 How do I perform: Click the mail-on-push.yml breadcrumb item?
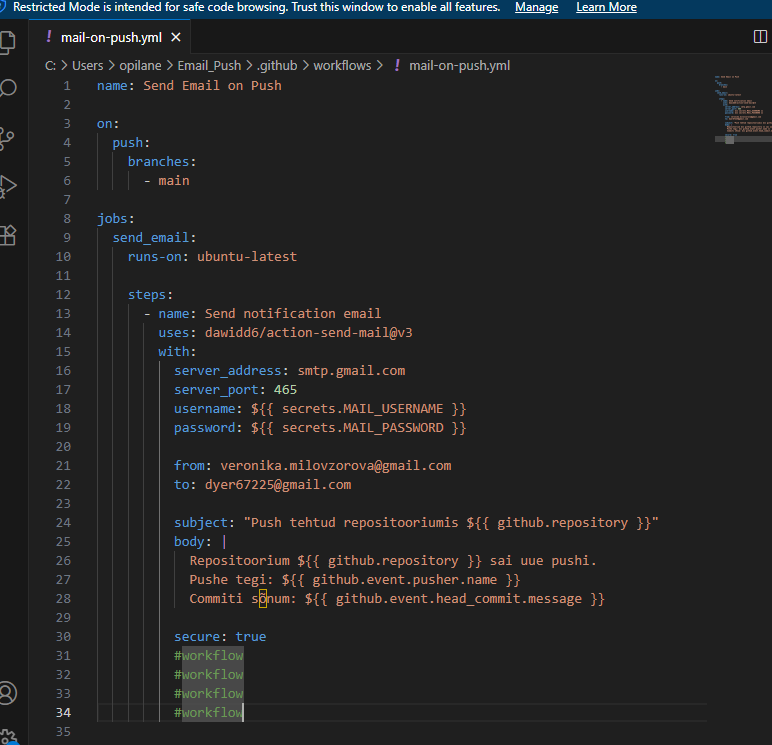459,66
